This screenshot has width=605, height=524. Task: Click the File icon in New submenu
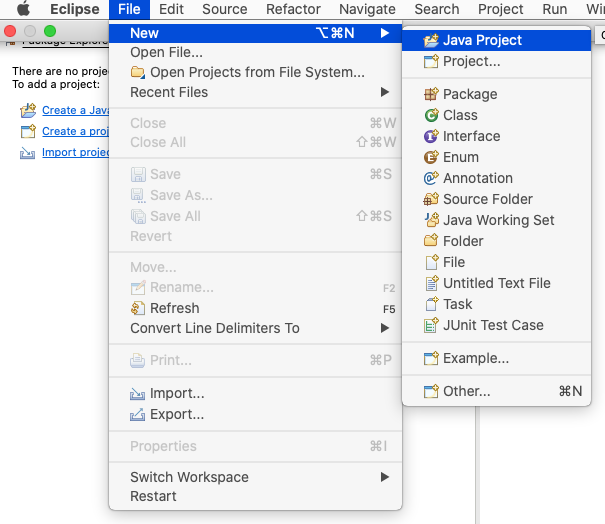point(431,262)
